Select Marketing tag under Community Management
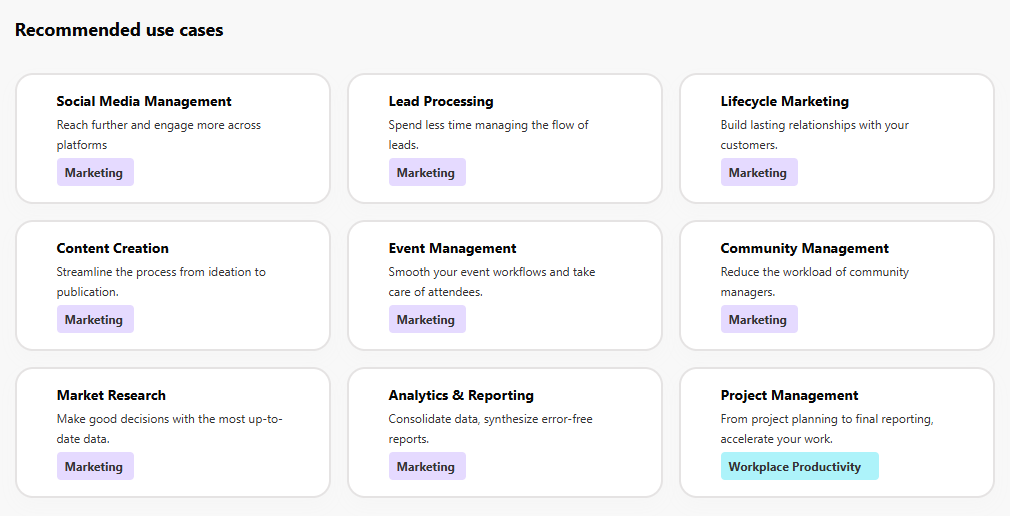 [758, 320]
